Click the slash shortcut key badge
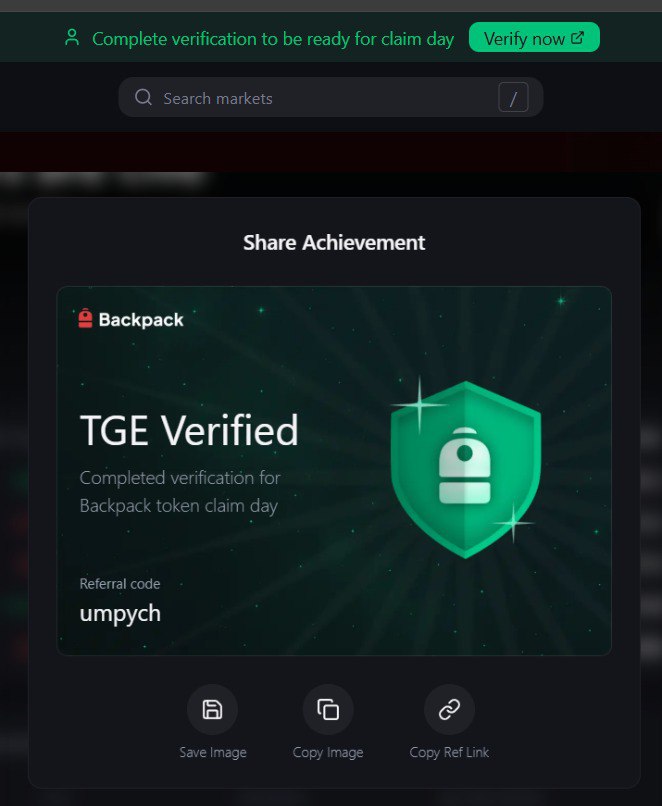This screenshot has width=662, height=806. 513,97
